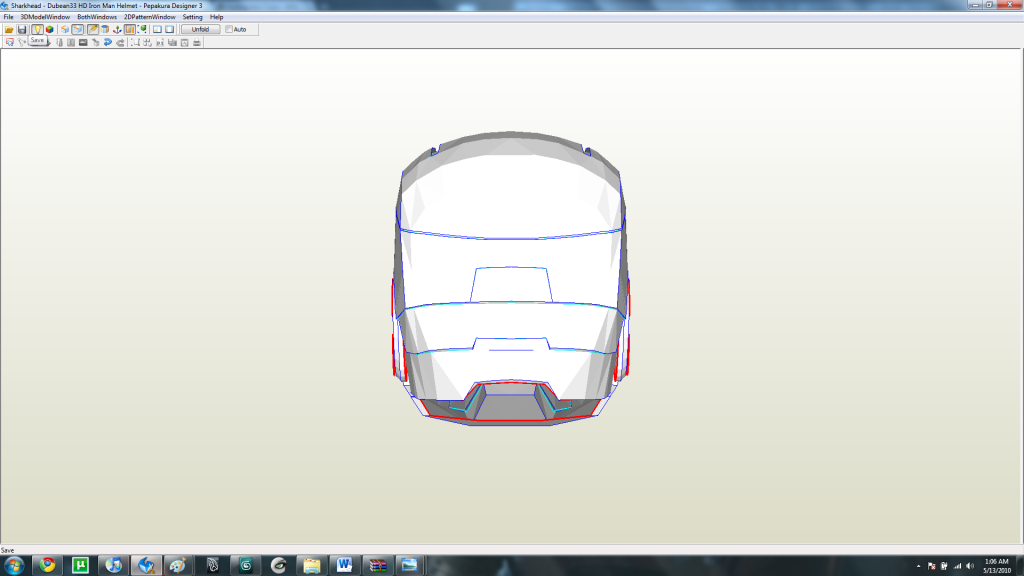This screenshot has width=1024, height=576.
Task: Open WinRAR from the taskbar
Action: [x=377, y=566]
